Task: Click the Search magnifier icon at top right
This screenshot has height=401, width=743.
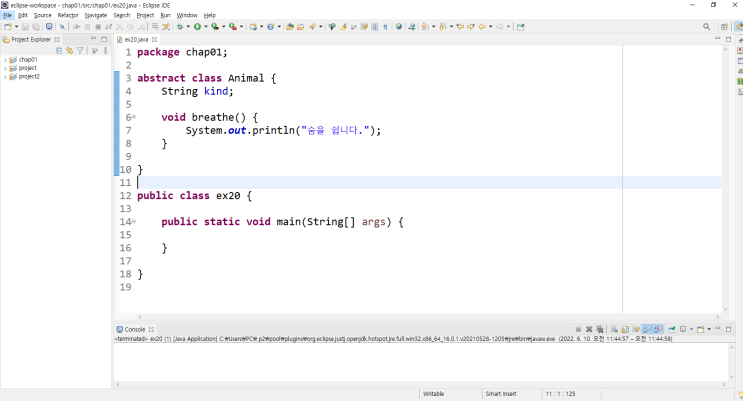Action: [x=707, y=27]
